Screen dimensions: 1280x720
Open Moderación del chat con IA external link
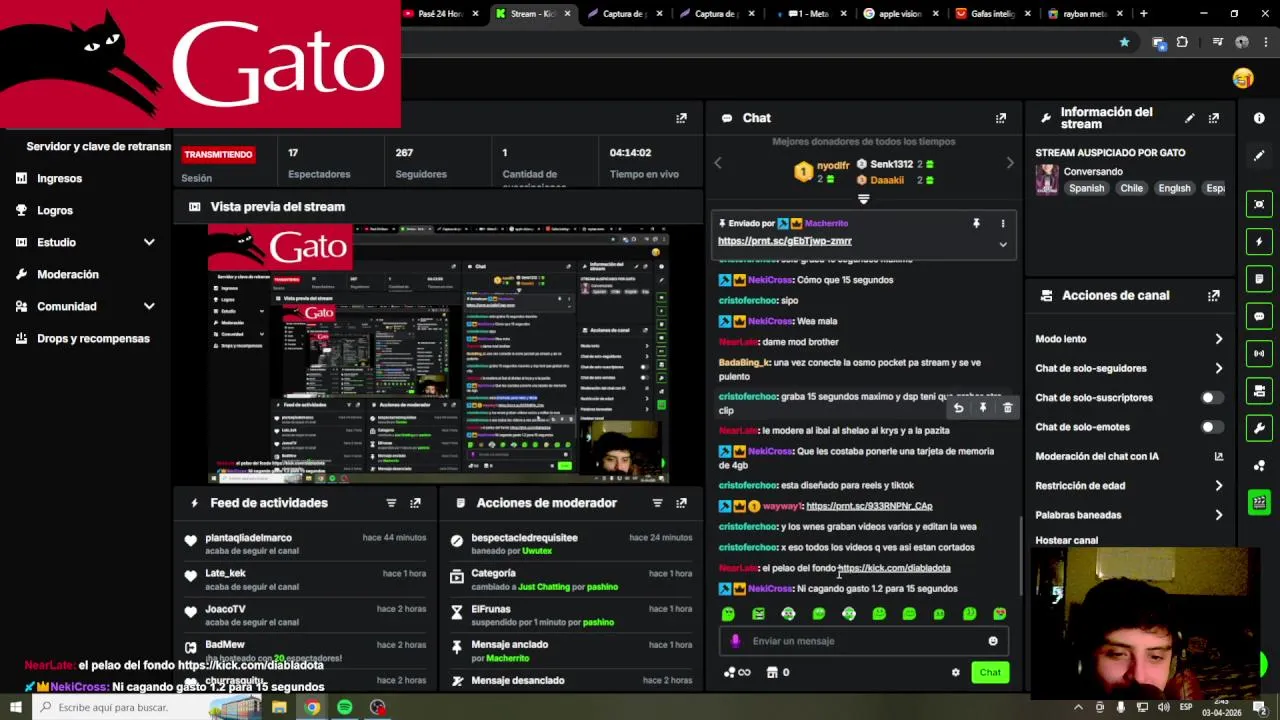click(1218, 456)
